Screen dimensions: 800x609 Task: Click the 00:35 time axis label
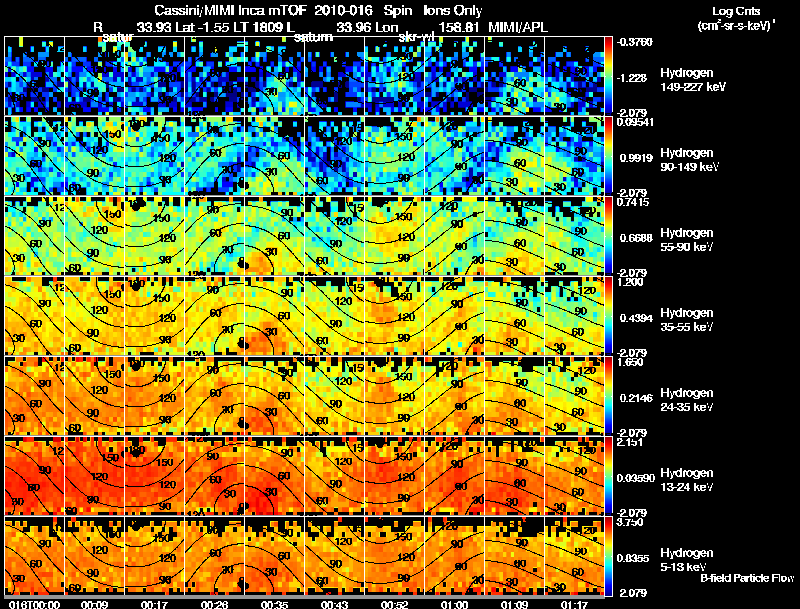point(274,604)
